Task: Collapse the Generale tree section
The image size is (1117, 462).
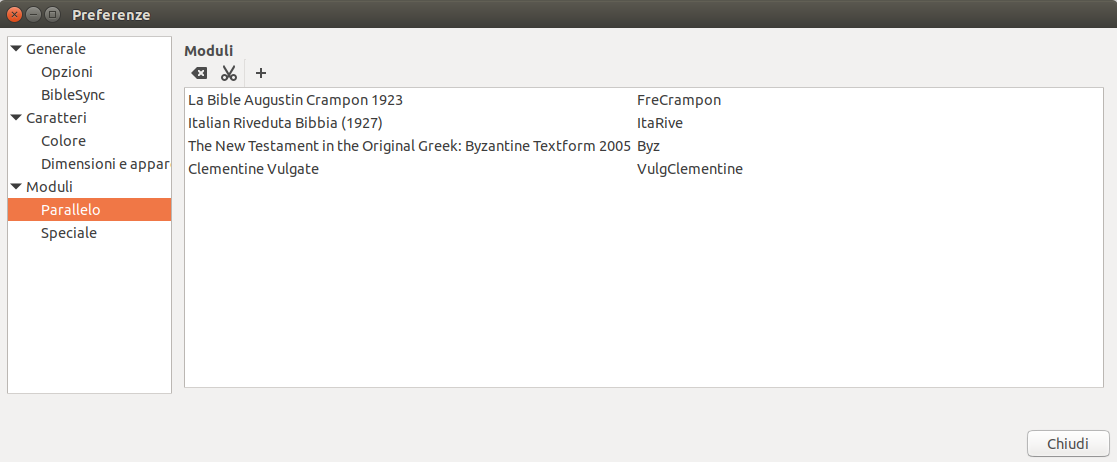Action: 16,48
